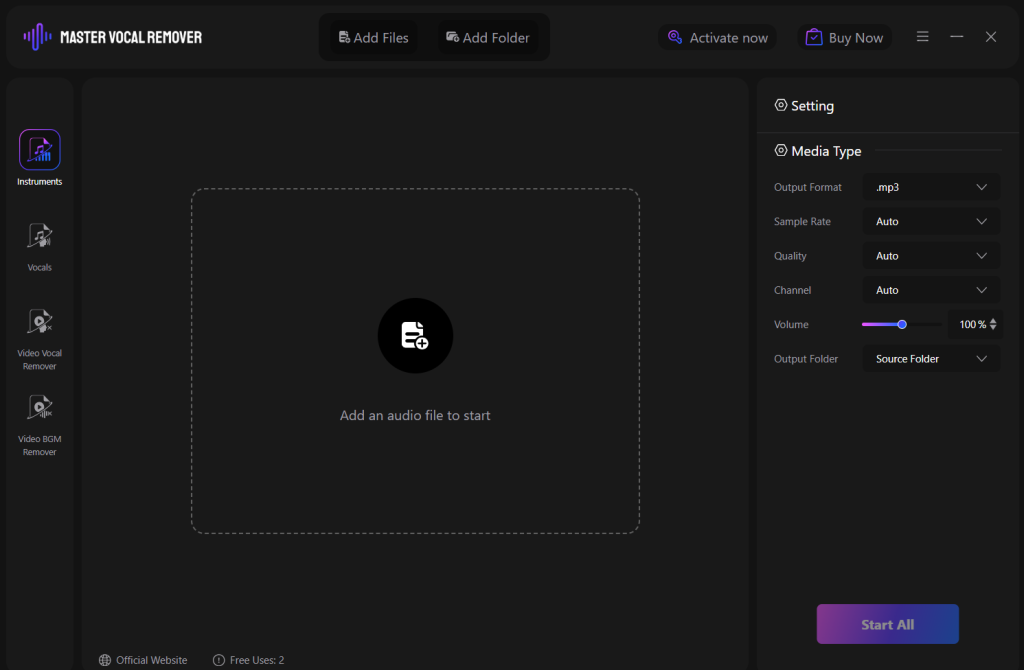Click the Activate now button

[x=717, y=38]
